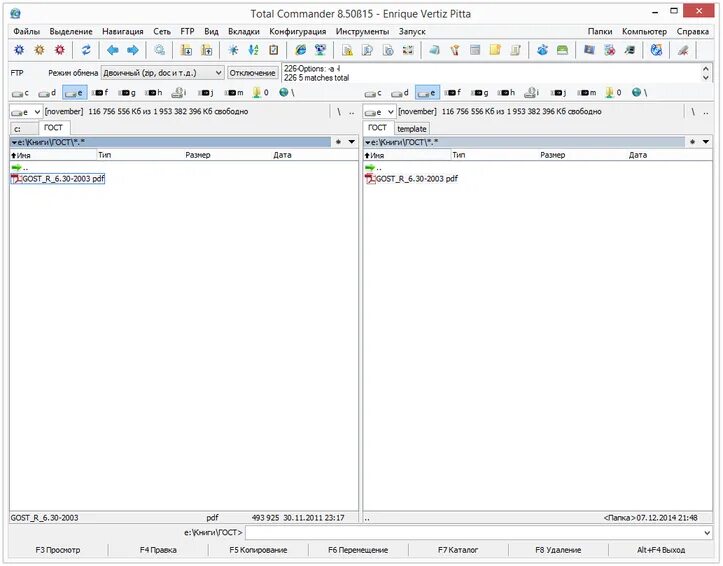Click the globe with arrow toolbar icon
This screenshot has width=723, height=566.
[657, 50]
